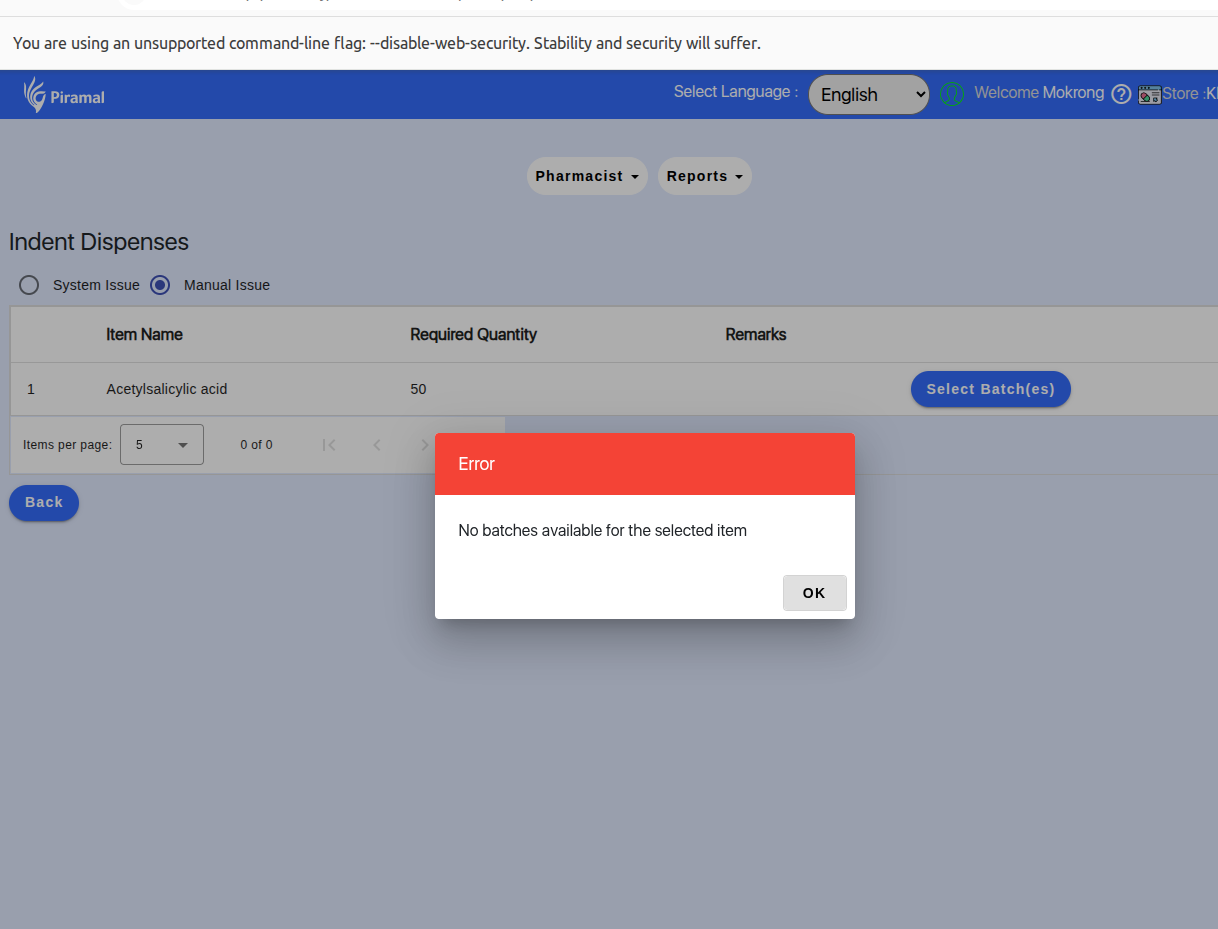Screen dimensions: 1218x929
Task: Go to next page in paginator
Action: [x=424, y=445]
